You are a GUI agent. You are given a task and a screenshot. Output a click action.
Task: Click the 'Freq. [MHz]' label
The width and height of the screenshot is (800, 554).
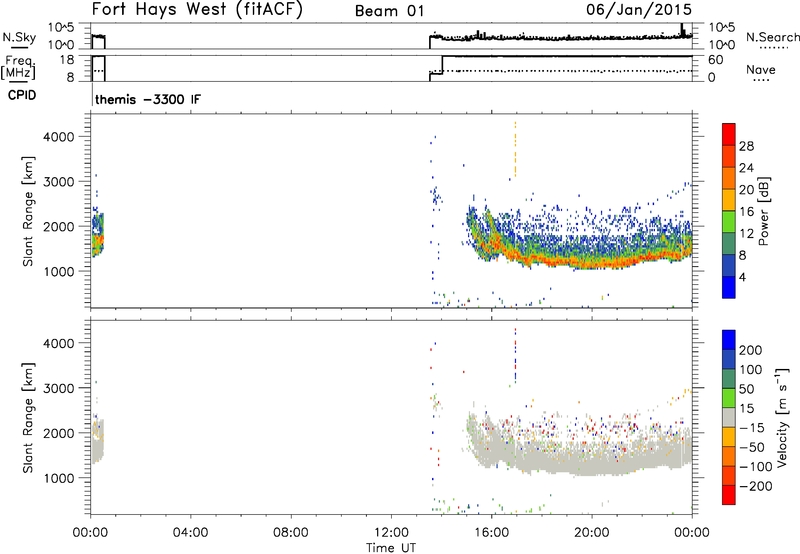pyautogui.click(x=19, y=67)
